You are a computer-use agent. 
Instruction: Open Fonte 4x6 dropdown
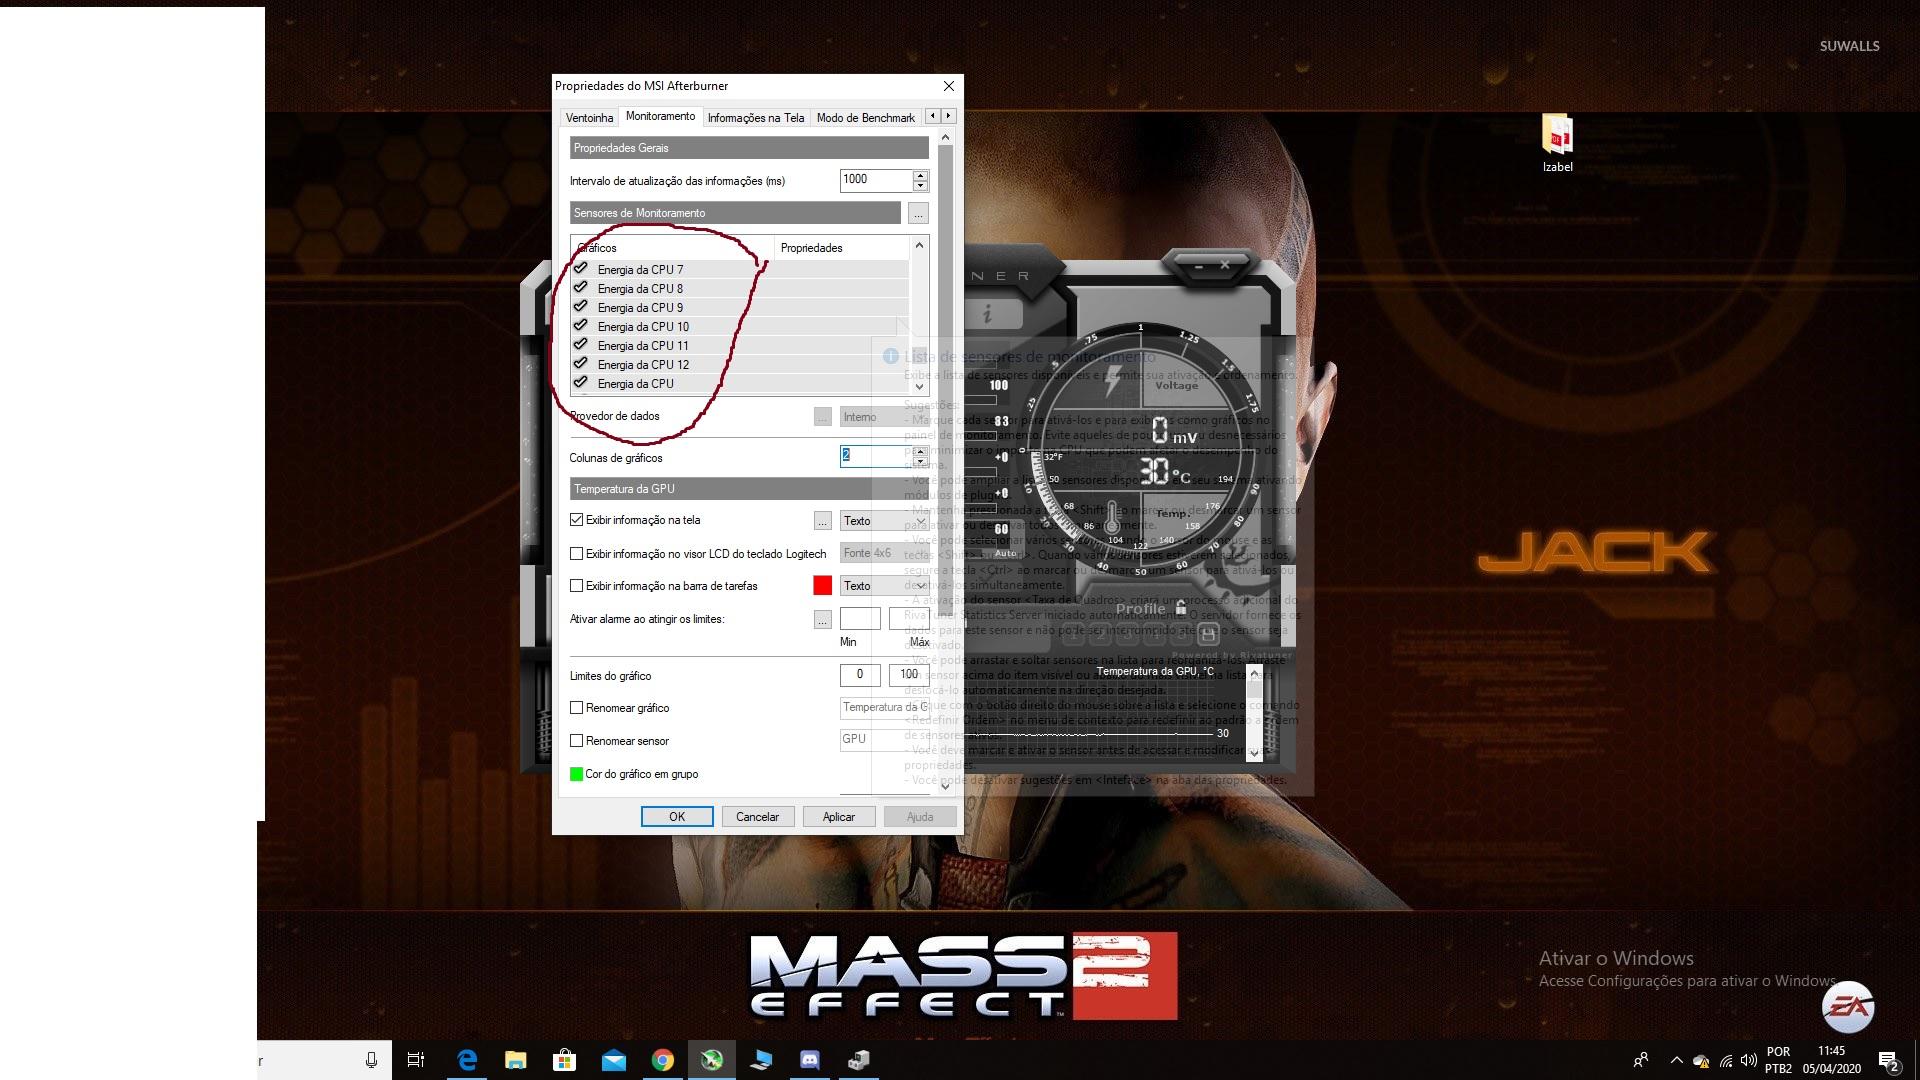point(884,553)
